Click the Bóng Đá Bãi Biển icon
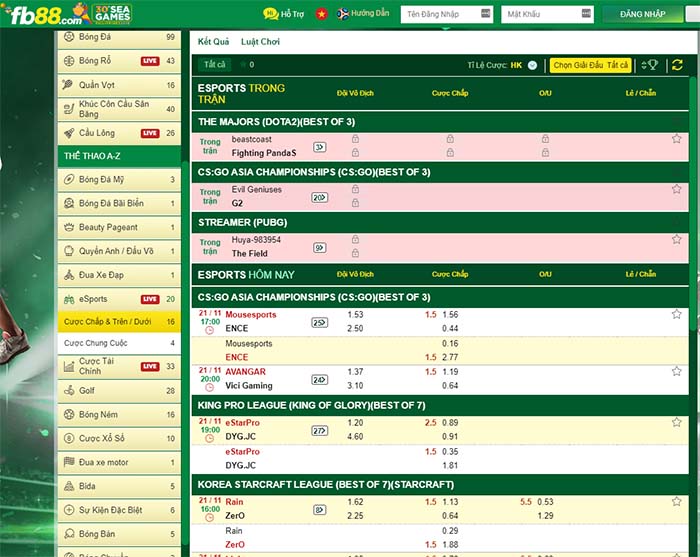This screenshot has height=557, width=700. [69, 203]
